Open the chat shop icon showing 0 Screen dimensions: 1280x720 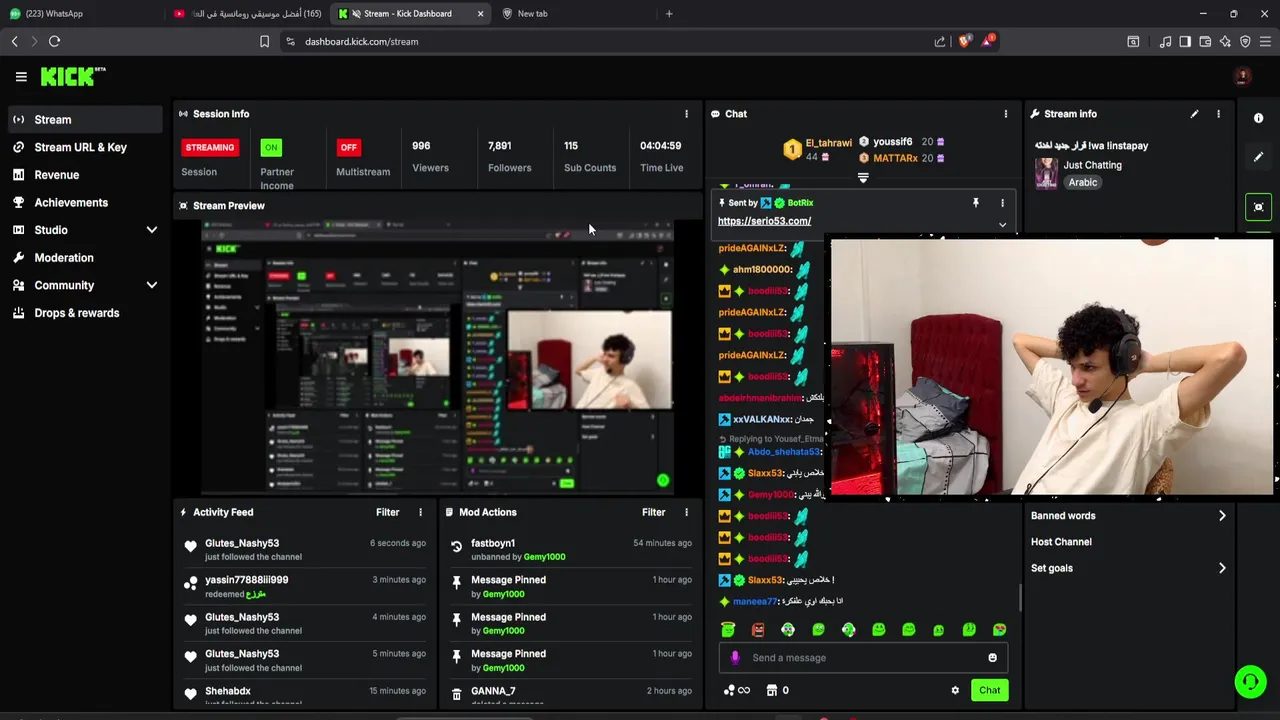pos(777,690)
